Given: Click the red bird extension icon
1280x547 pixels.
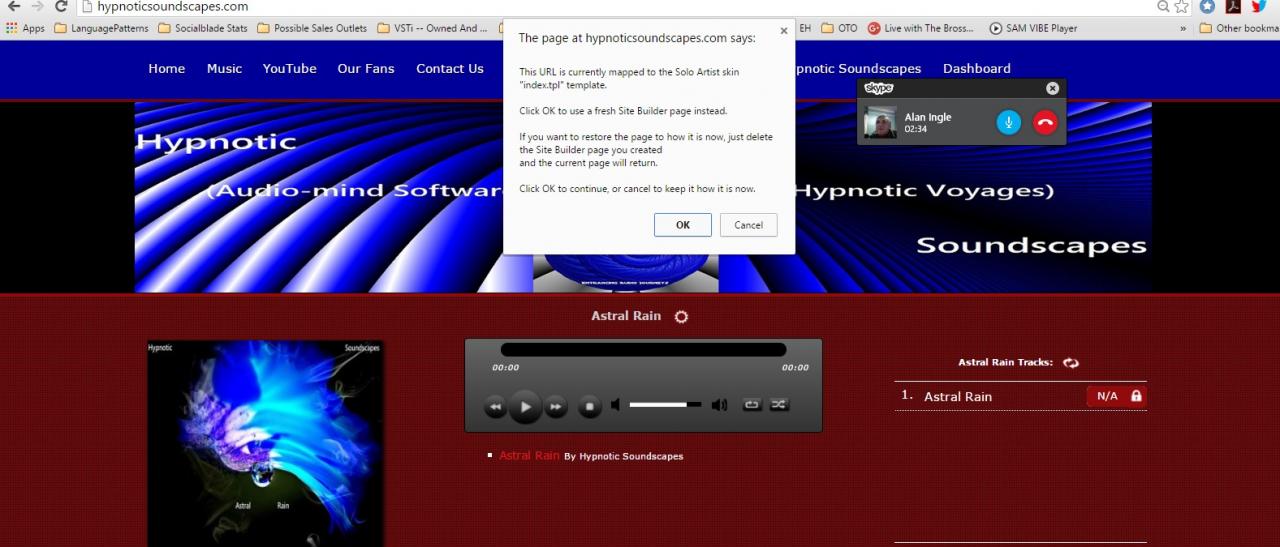Looking at the screenshot, I should click(1259, 6).
